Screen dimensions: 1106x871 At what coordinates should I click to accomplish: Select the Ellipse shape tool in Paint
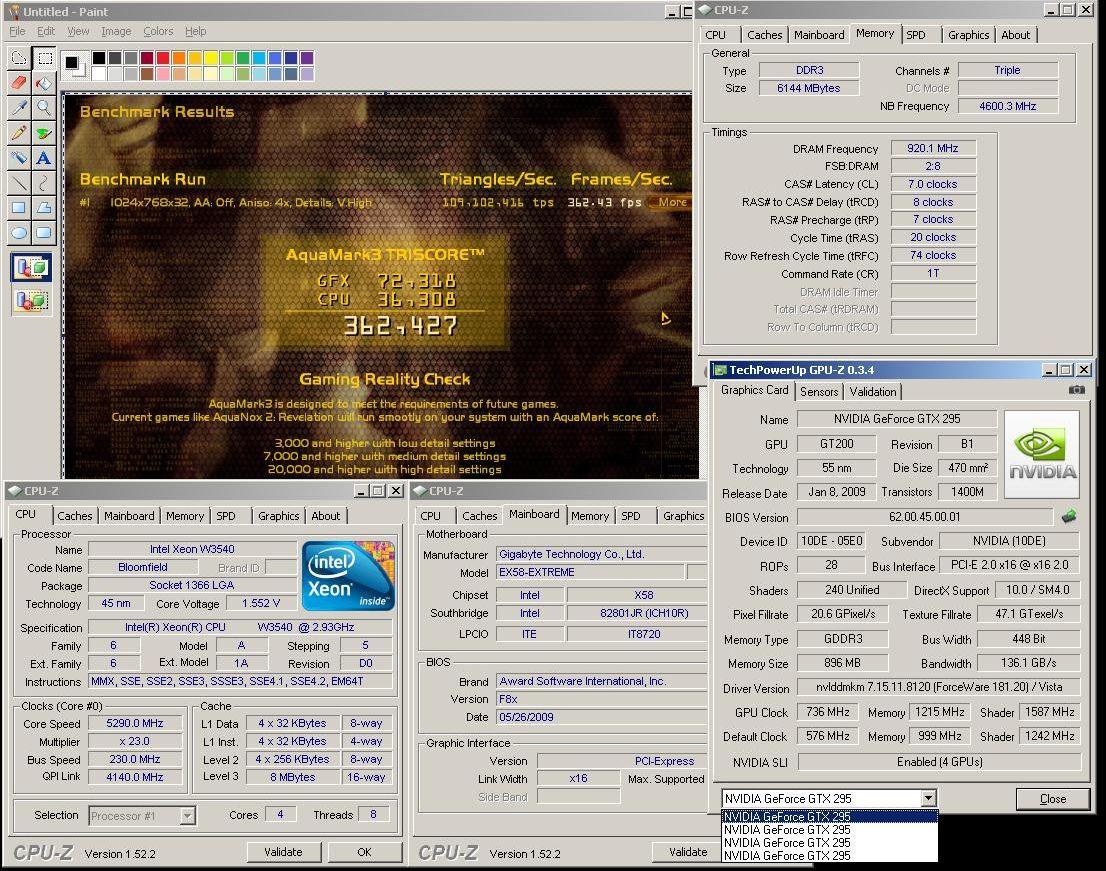click(19, 232)
